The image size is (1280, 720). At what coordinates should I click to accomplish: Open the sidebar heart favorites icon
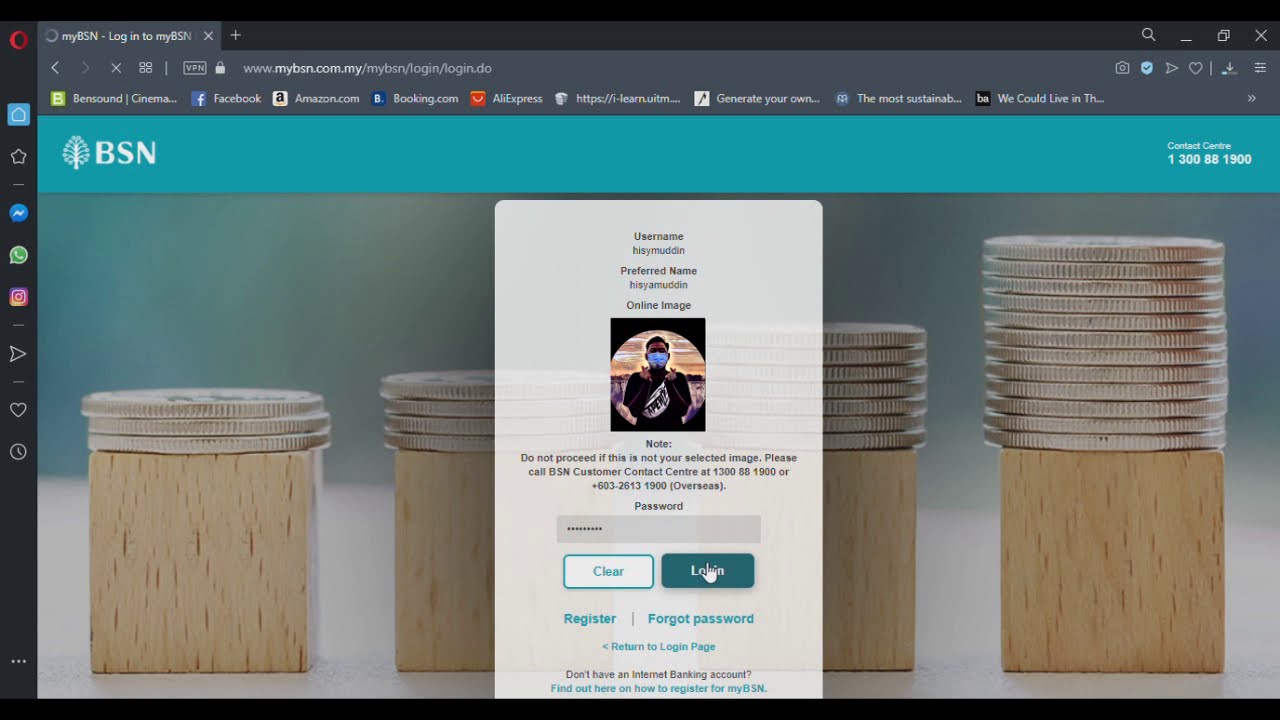(18, 410)
